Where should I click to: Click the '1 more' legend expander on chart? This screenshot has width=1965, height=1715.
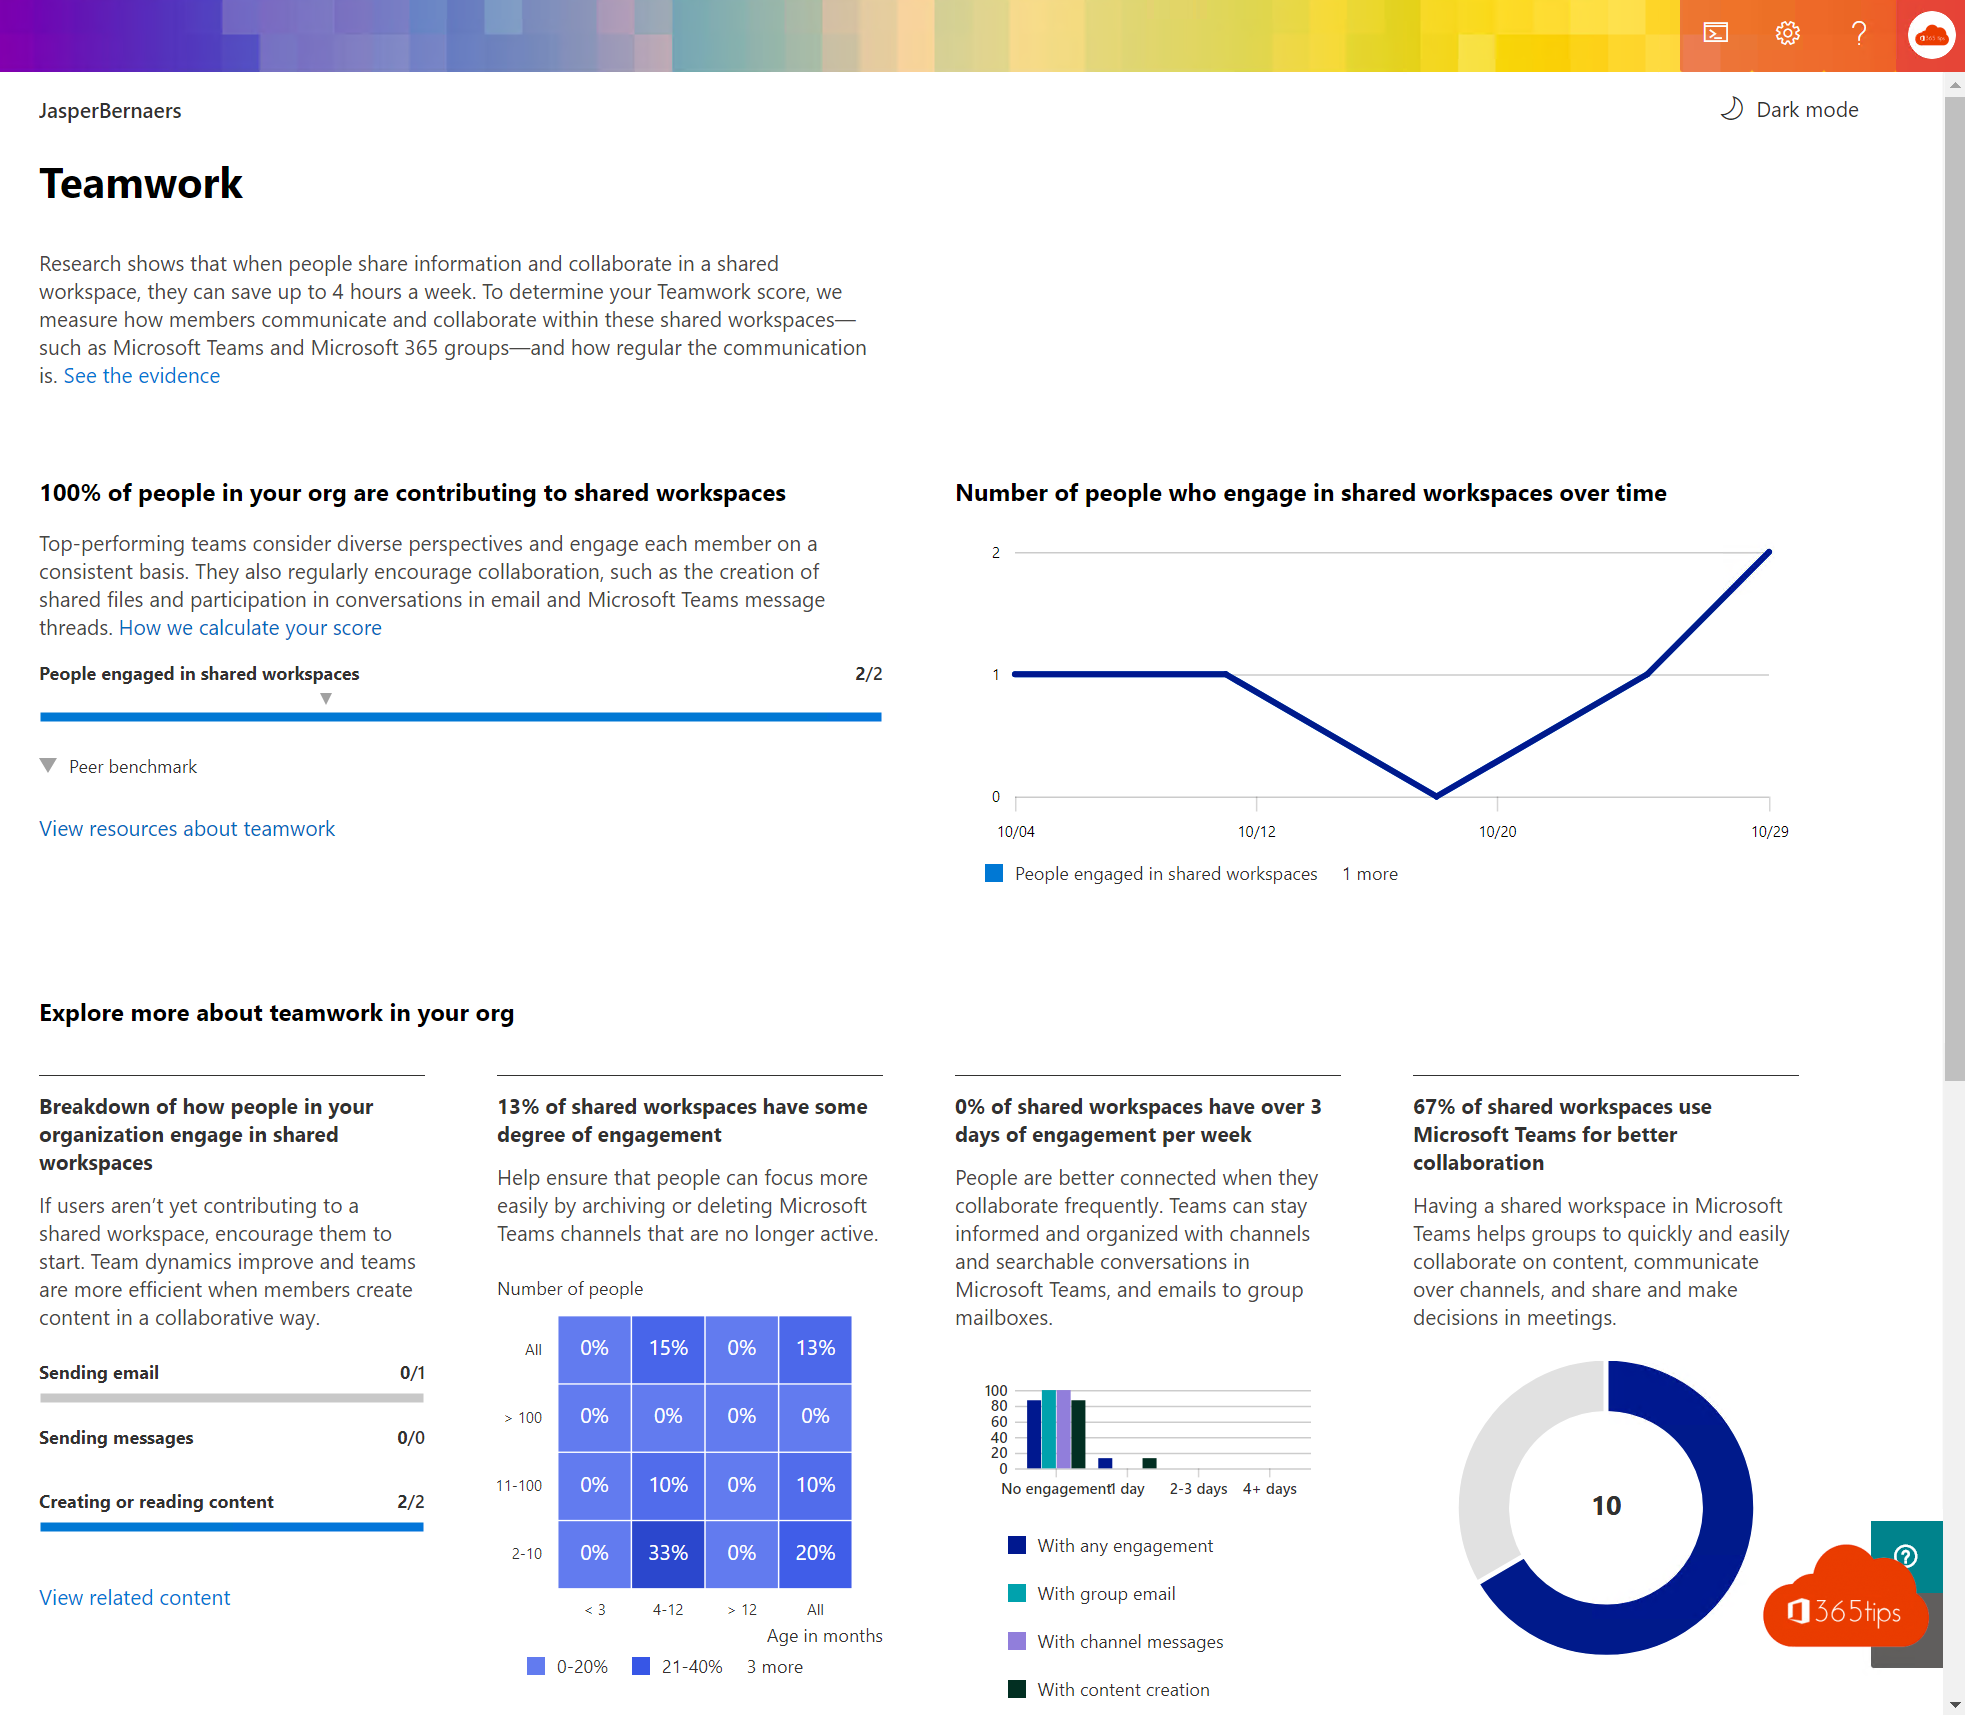(x=1368, y=873)
